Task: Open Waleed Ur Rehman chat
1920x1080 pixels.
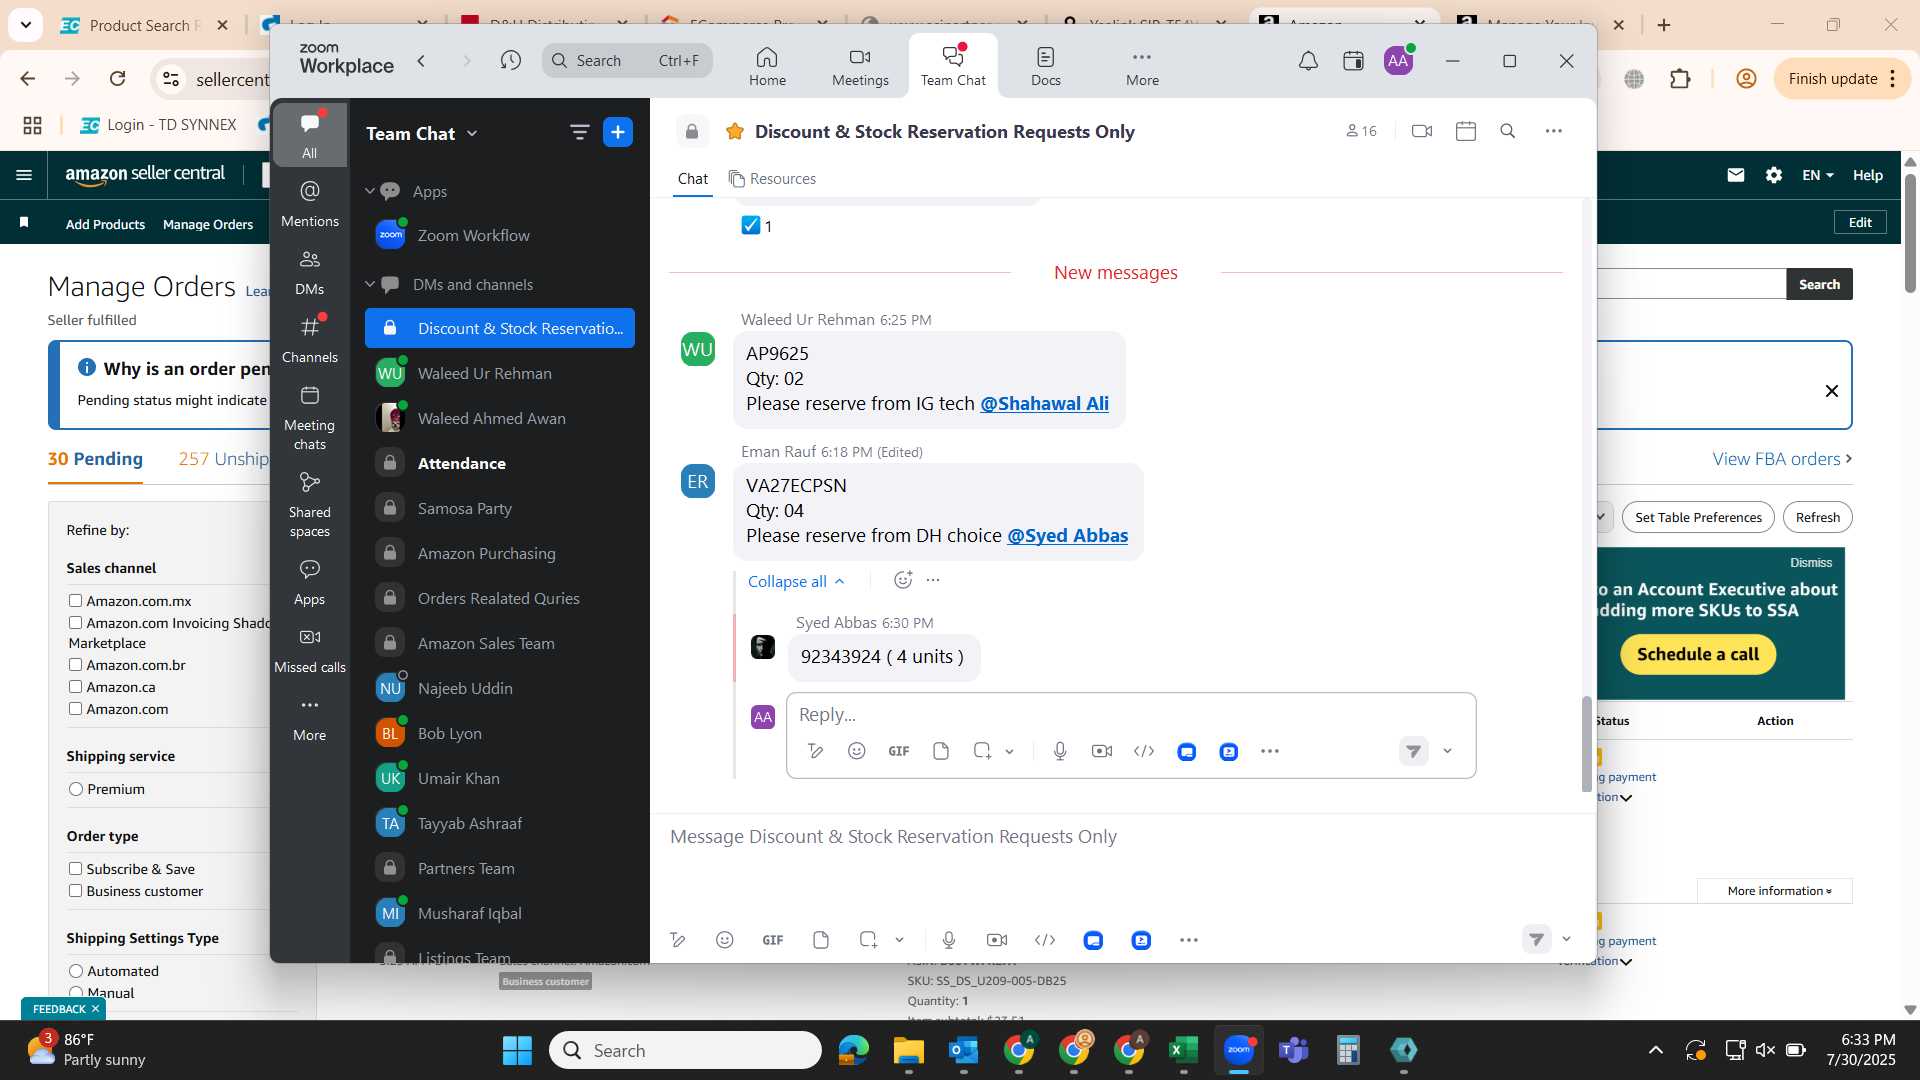Action: tap(499, 373)
